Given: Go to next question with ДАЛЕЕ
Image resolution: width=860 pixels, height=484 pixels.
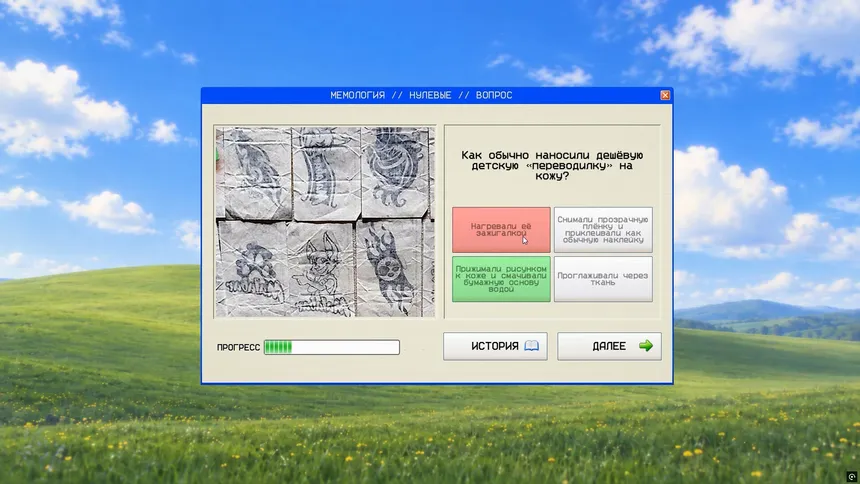Looking at the screenshot, I should [609, 346].
